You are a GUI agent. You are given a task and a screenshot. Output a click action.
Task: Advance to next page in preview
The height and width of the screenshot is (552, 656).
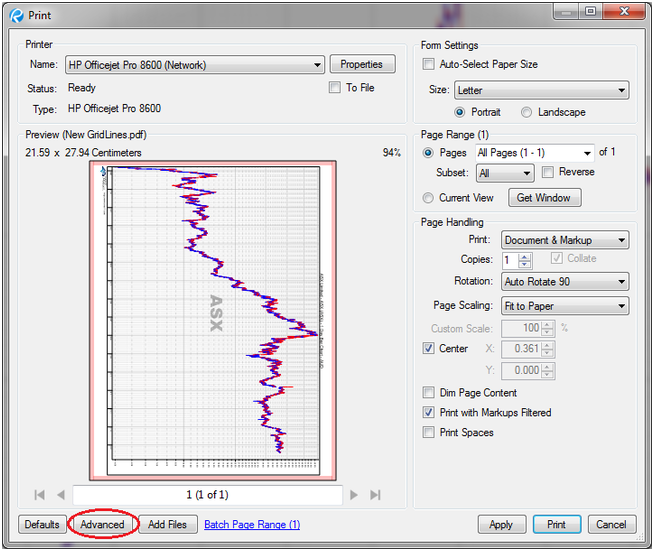354,495
